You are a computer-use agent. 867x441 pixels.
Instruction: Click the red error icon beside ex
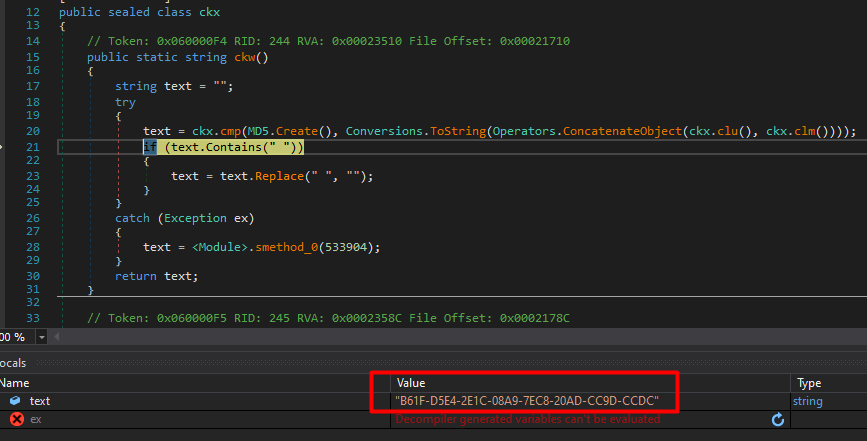[x=17, y=419]
